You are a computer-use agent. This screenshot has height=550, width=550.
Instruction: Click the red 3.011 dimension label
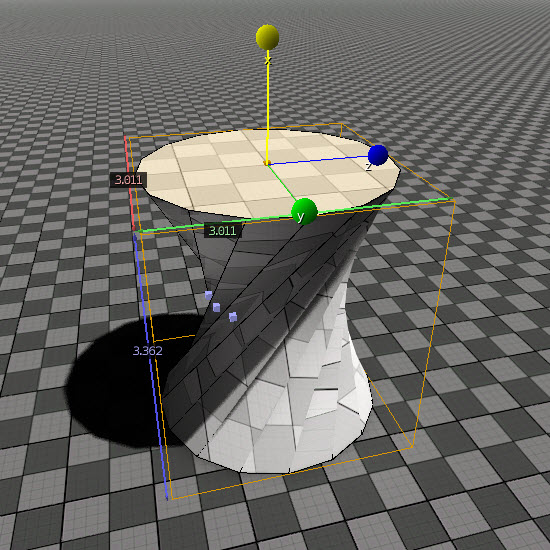pos(128,180)
